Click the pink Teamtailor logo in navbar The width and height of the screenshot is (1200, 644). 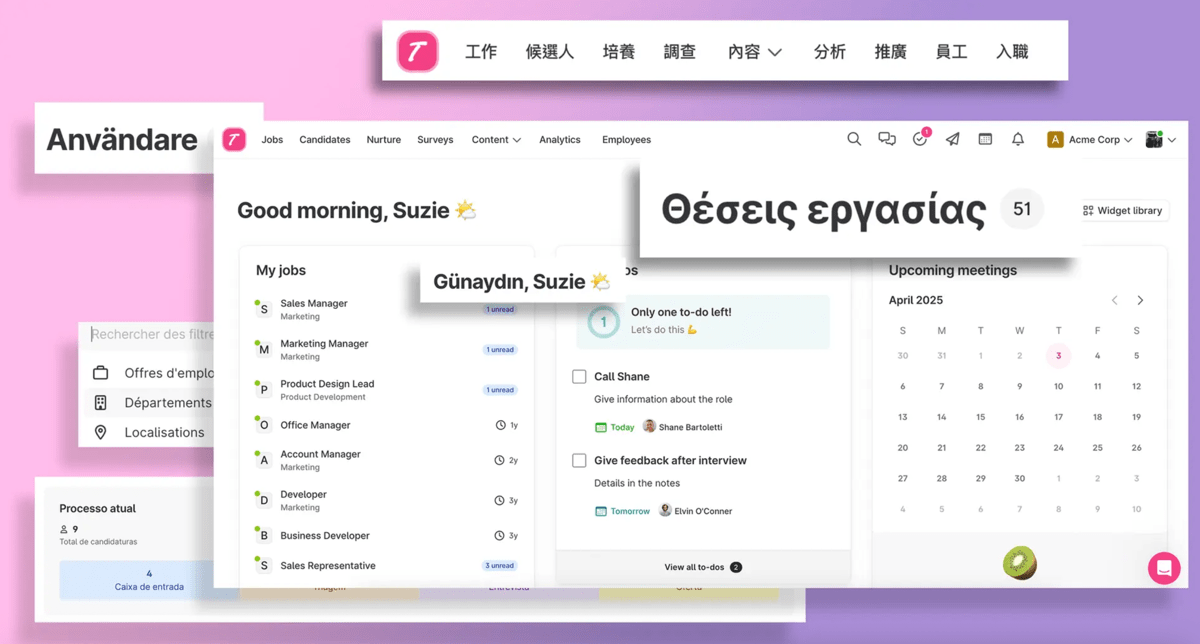pyautogui.click(x=234, y=140)
